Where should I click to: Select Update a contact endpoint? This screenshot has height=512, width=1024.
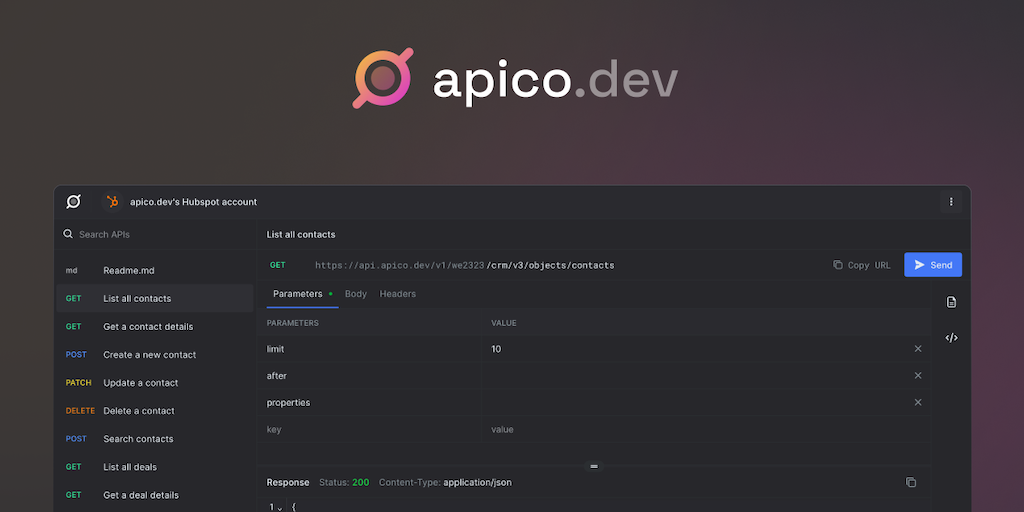tap(155, 383)
